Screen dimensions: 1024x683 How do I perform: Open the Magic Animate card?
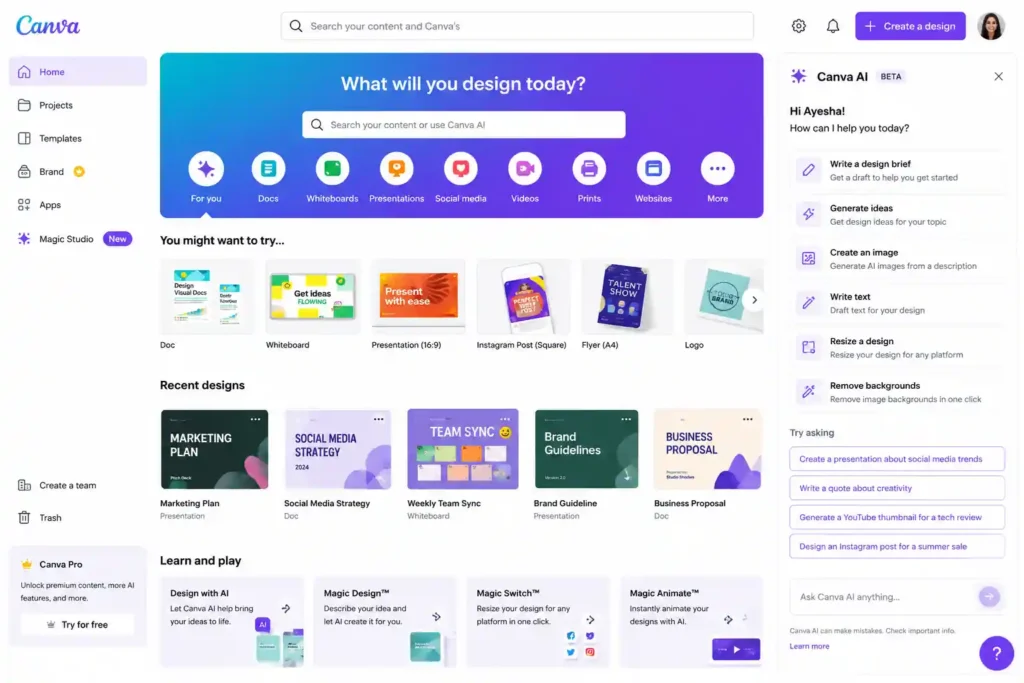coord(692,622)
